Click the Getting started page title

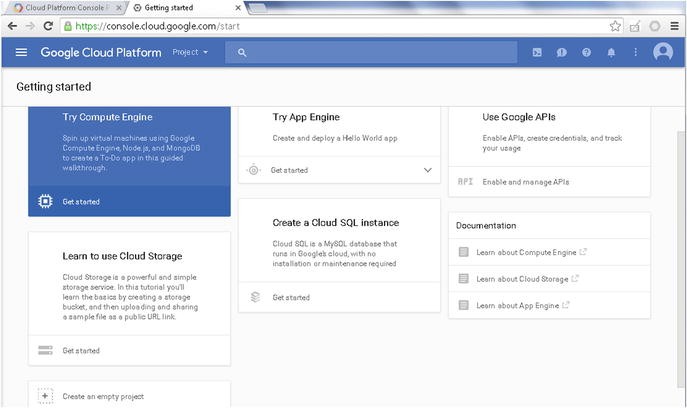[x=54, y=87]
